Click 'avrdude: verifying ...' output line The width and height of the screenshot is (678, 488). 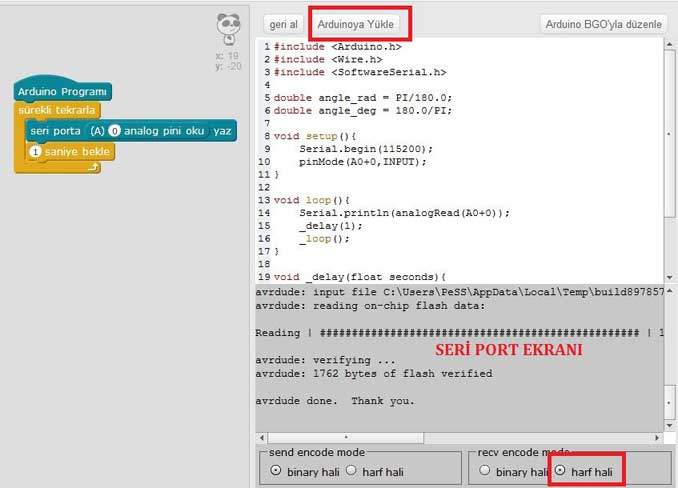(325, 360)
